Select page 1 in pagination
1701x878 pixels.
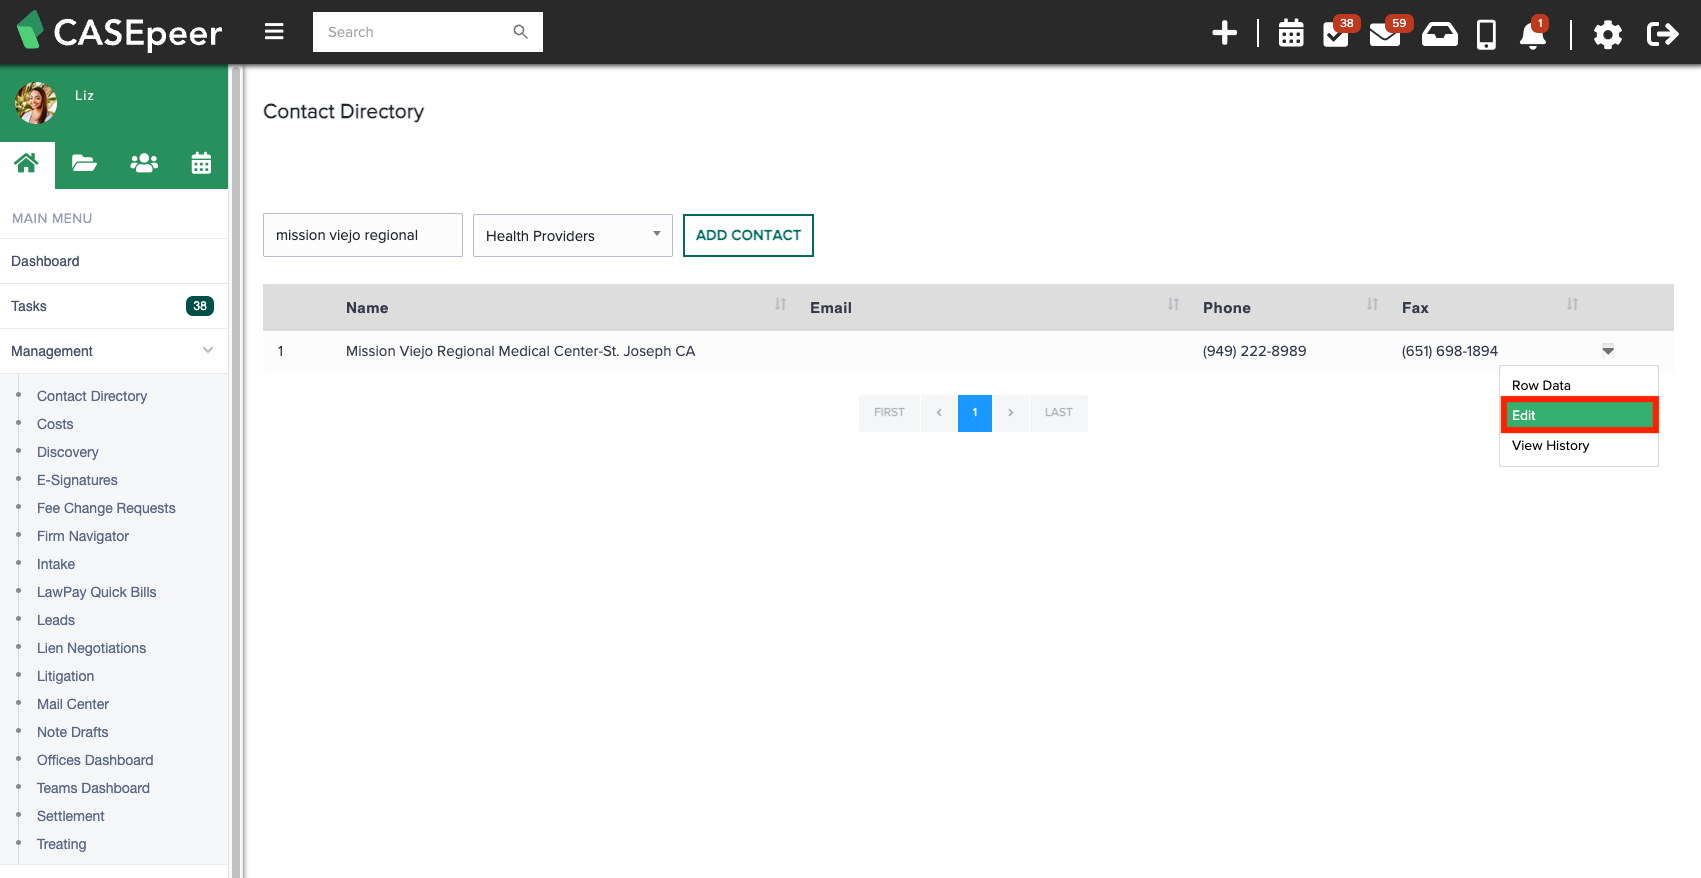coord(975,413)
